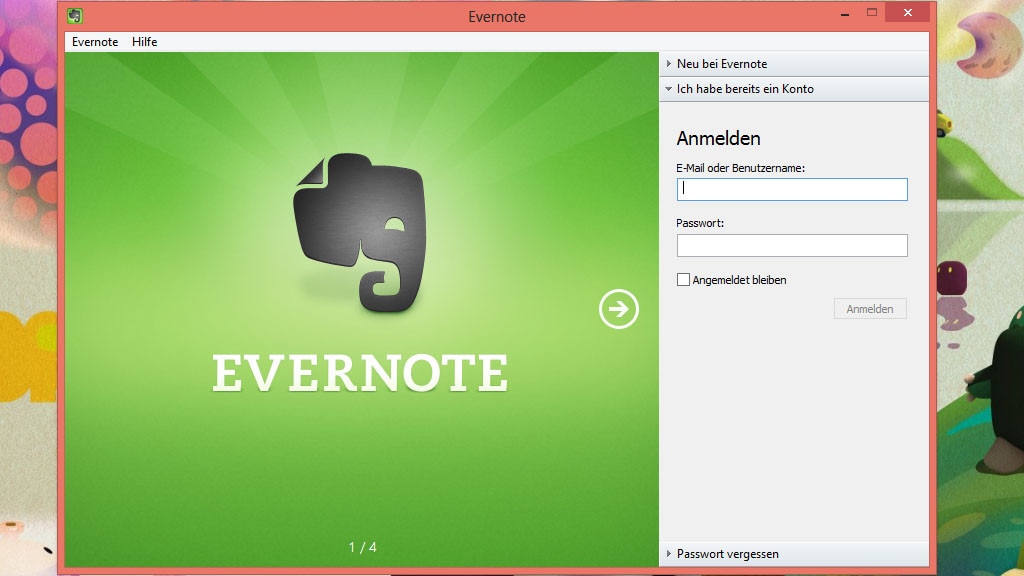Click the Passwort input field
Image resolution: width=1024 pixels, height=576 pixels.
point(792,245)
